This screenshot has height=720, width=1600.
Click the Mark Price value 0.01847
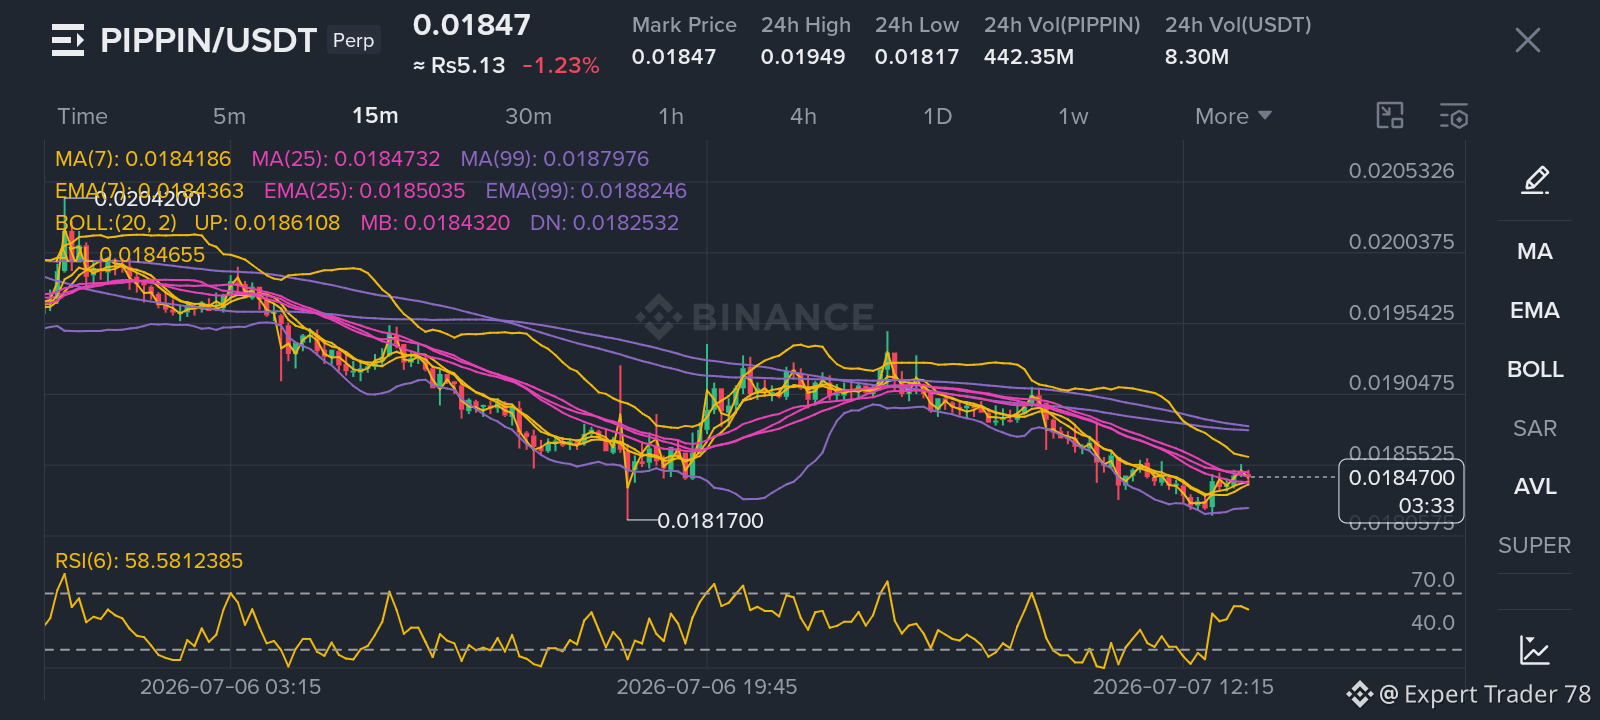pyautogui.click(x=674, y=57)
